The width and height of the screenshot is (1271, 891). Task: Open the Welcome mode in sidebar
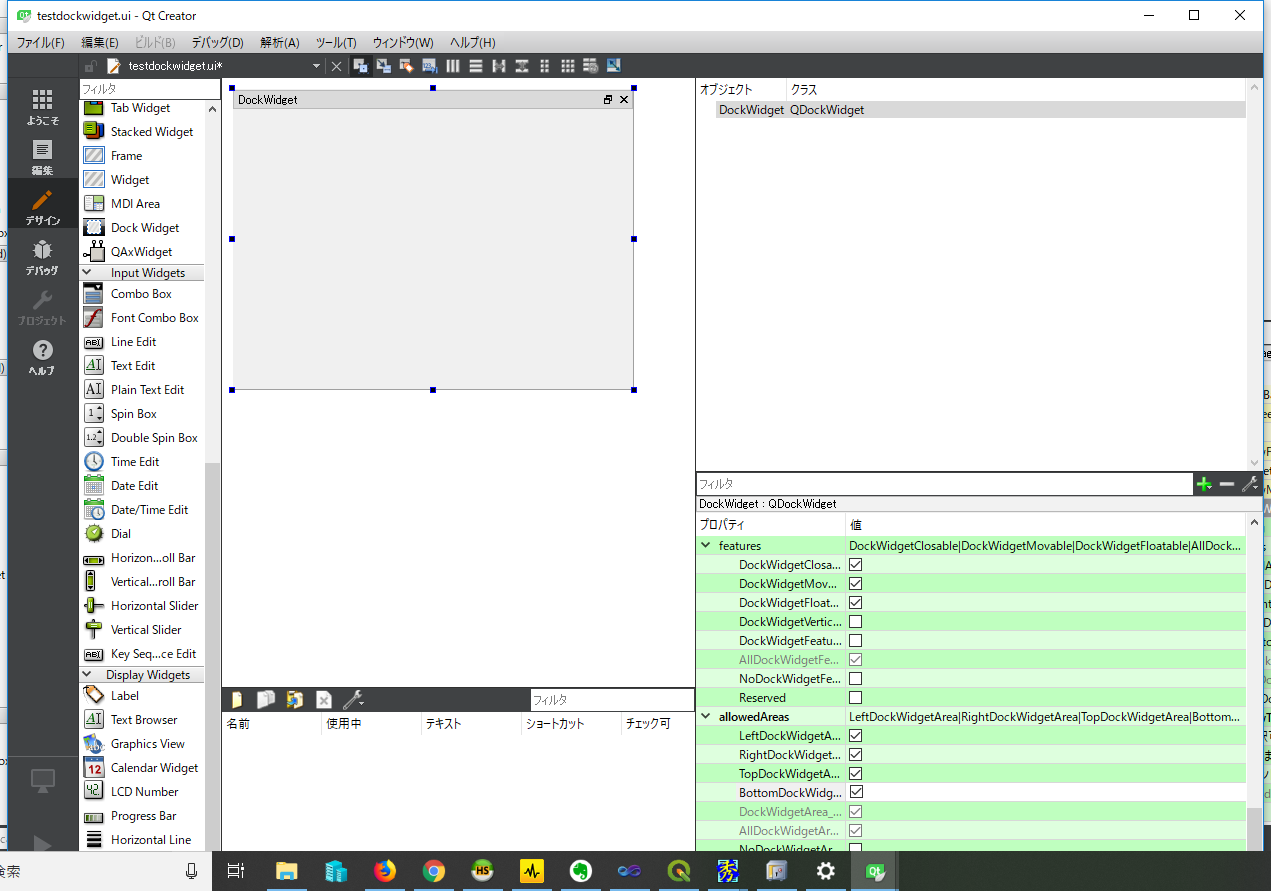pyautogui.click(x=42, y=107)
